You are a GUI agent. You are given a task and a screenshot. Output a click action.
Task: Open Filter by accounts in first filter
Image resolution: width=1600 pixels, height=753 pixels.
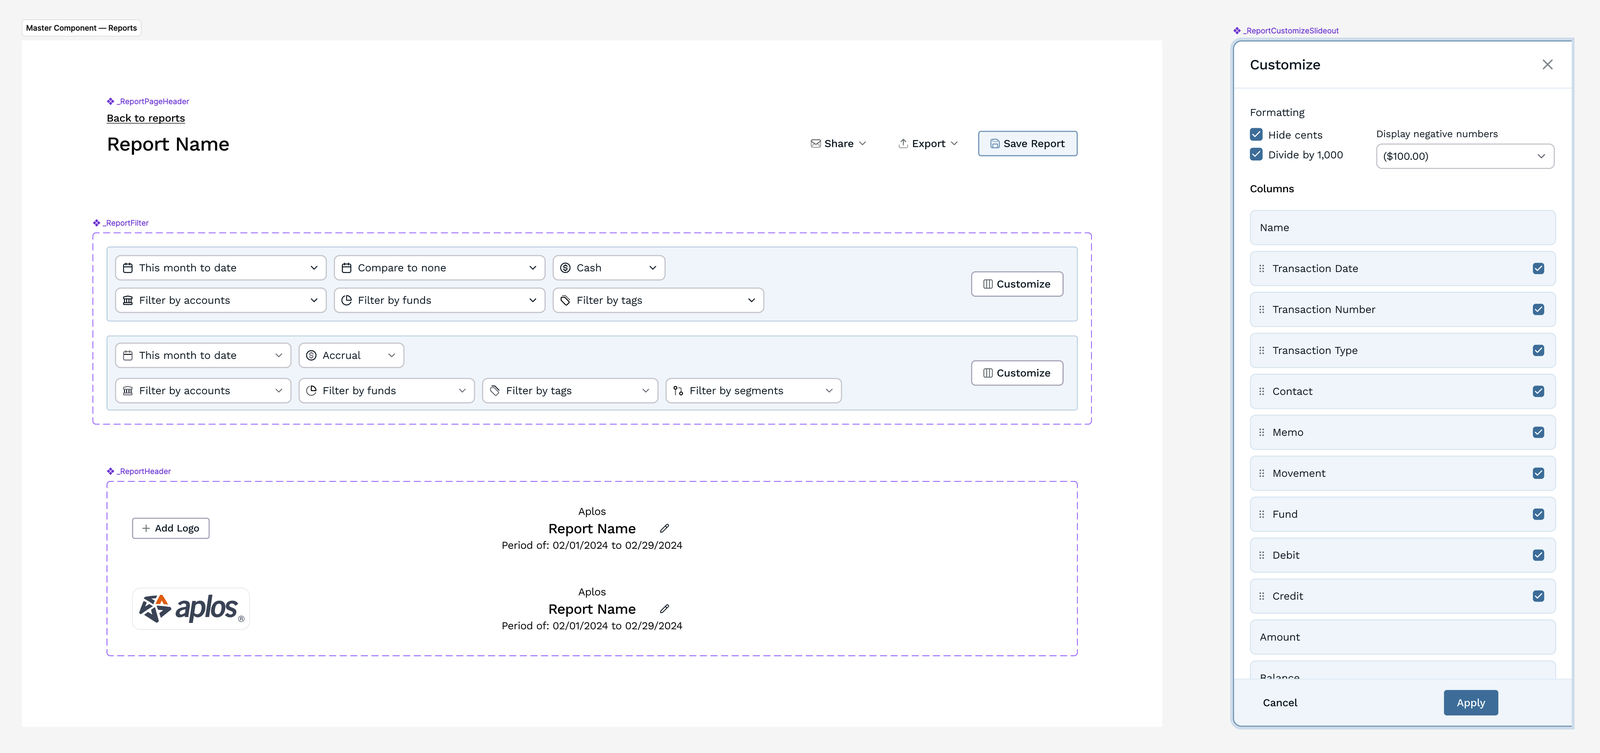tap(221, 300)
